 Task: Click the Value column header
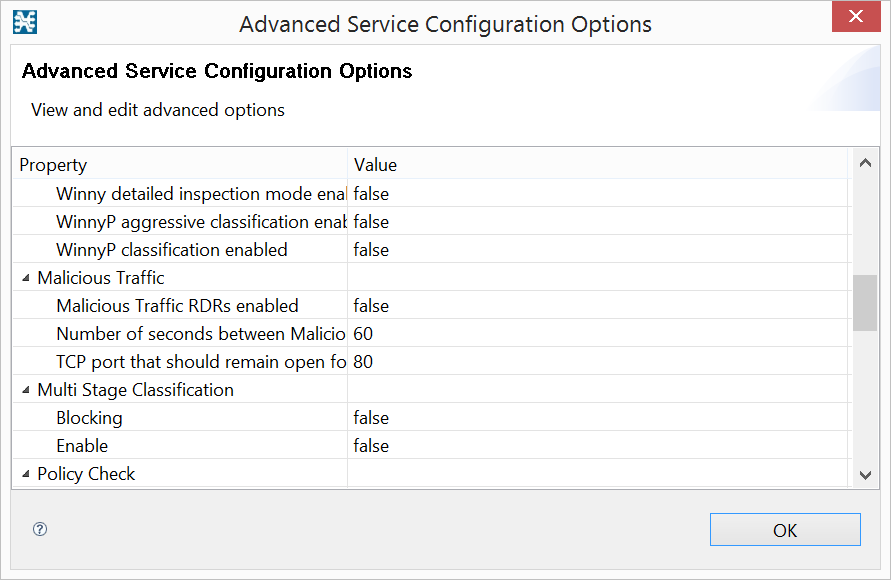click(x=598, y=165)
